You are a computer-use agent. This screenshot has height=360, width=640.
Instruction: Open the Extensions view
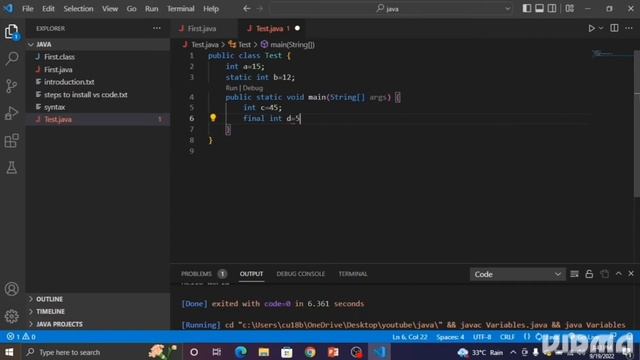pyautogui.click(x=11, y=140)
